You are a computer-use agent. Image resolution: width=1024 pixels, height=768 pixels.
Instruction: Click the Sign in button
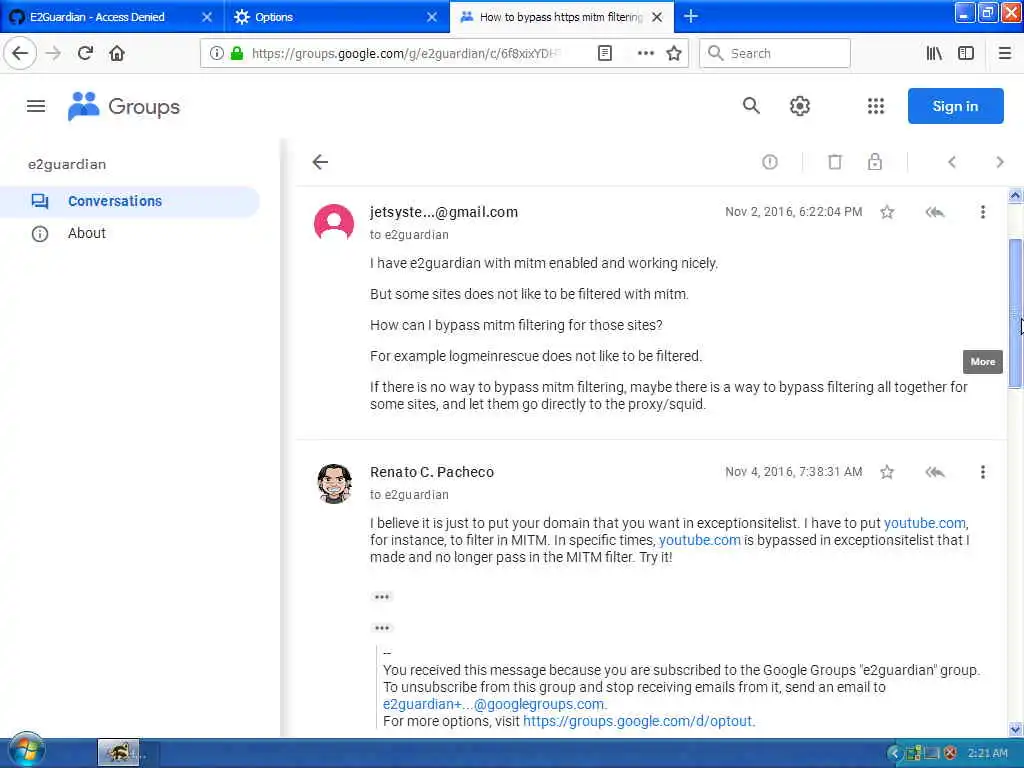click(x=955, y=106)
